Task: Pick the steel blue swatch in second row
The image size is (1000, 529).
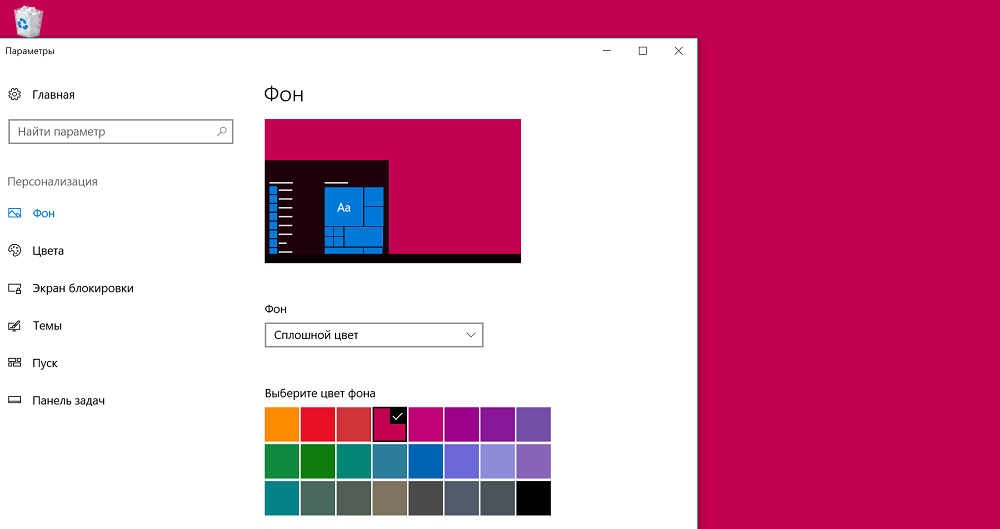Action: click(x=390, y=461)
